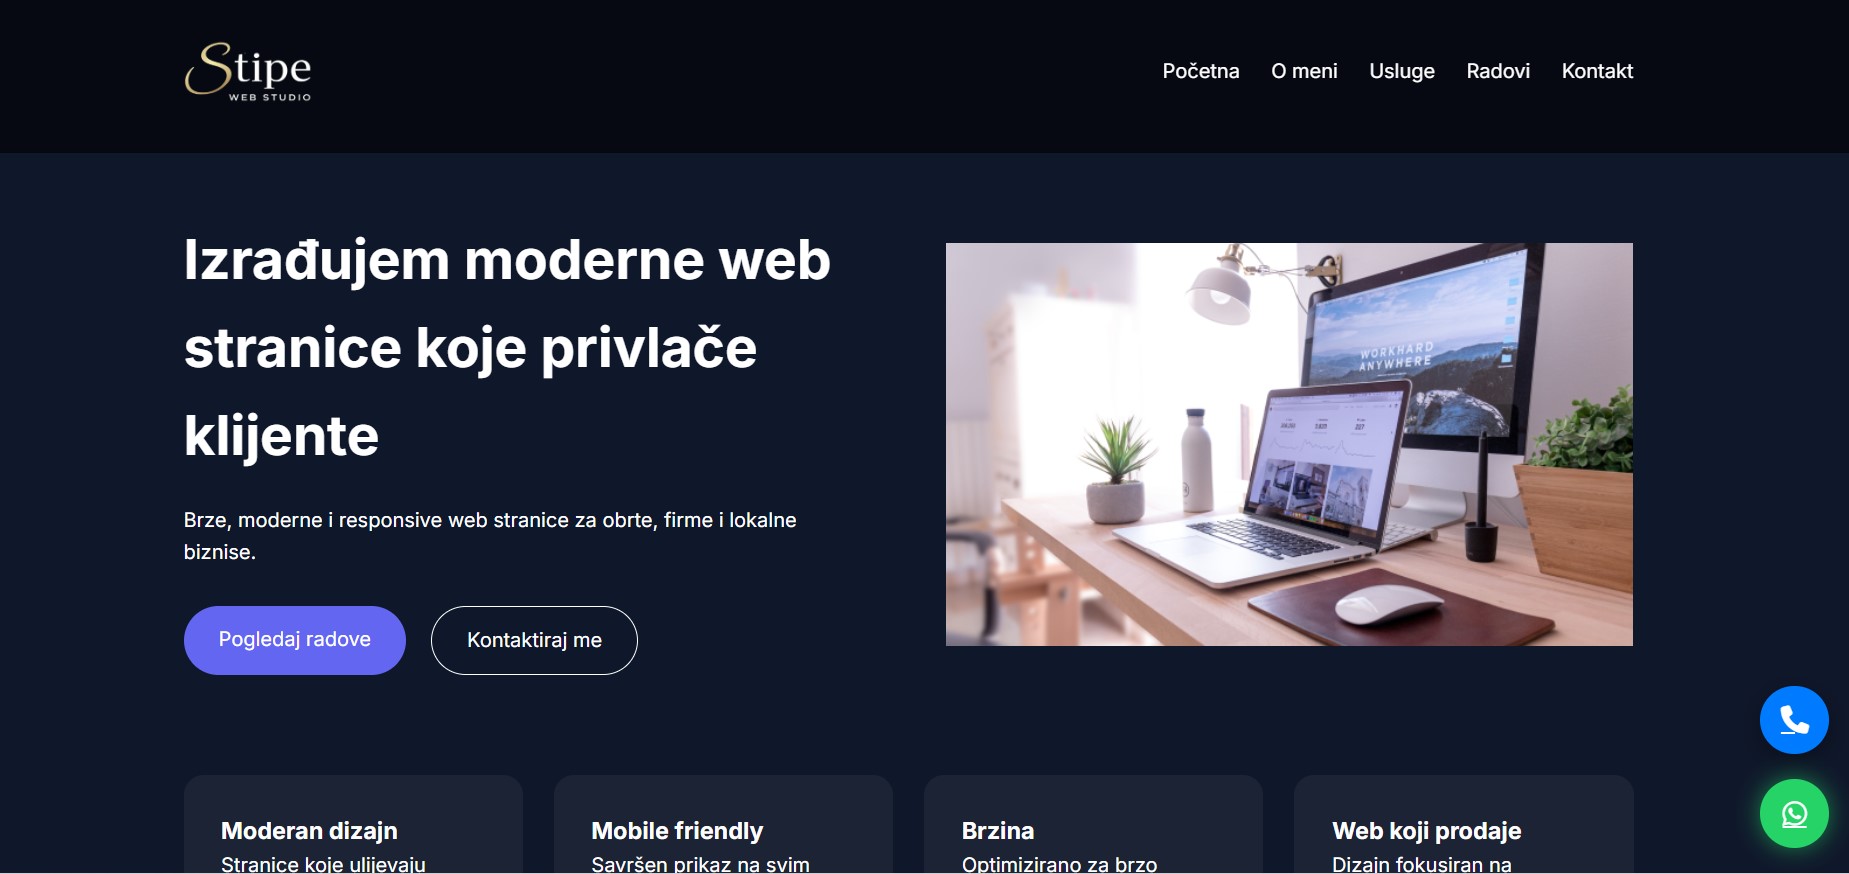This screenshot has height=874, width=1849.
Task: Click the Optimizirano za brzo description text
Action: 1059,864
